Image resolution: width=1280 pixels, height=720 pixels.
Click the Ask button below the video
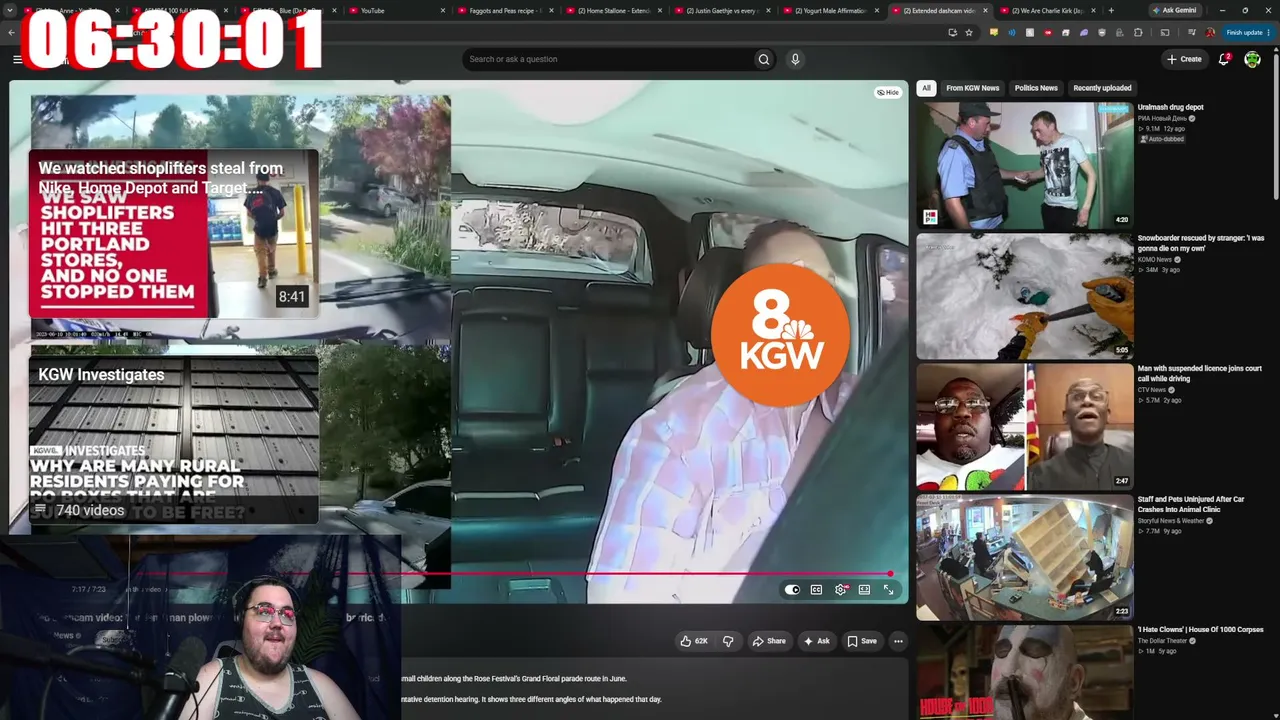(817, 641)
